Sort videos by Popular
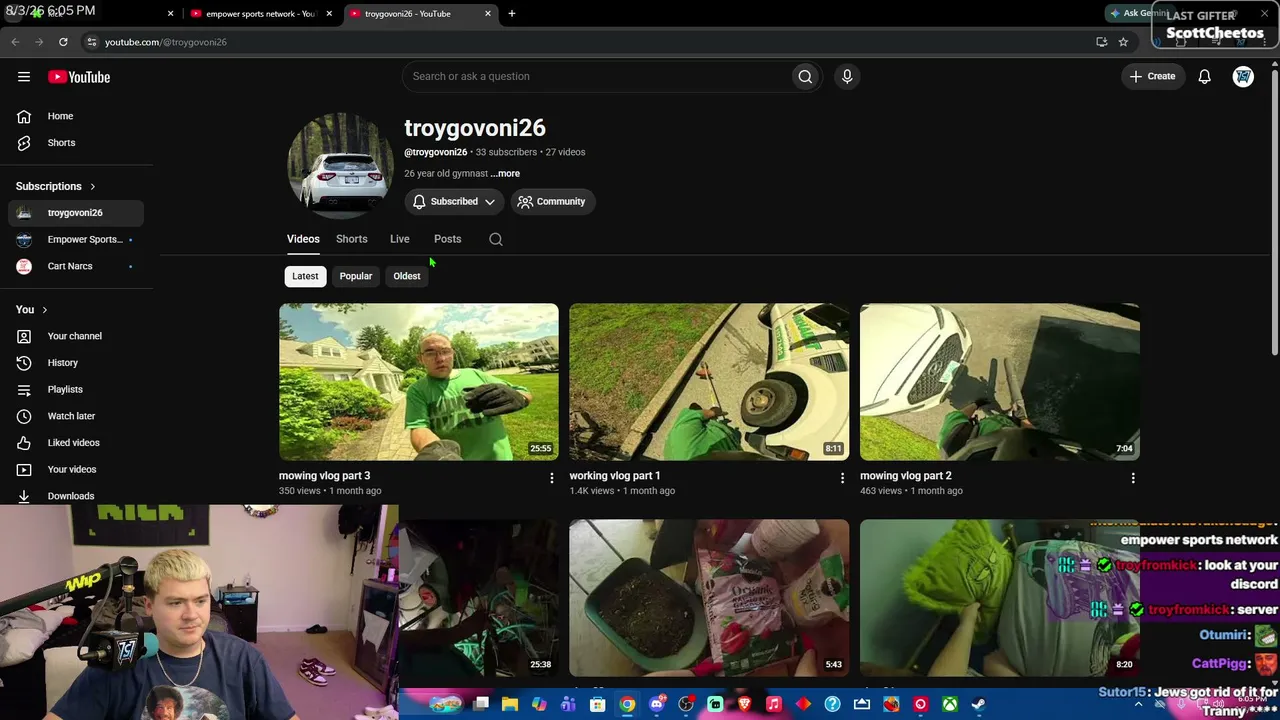 click(356, 276)
